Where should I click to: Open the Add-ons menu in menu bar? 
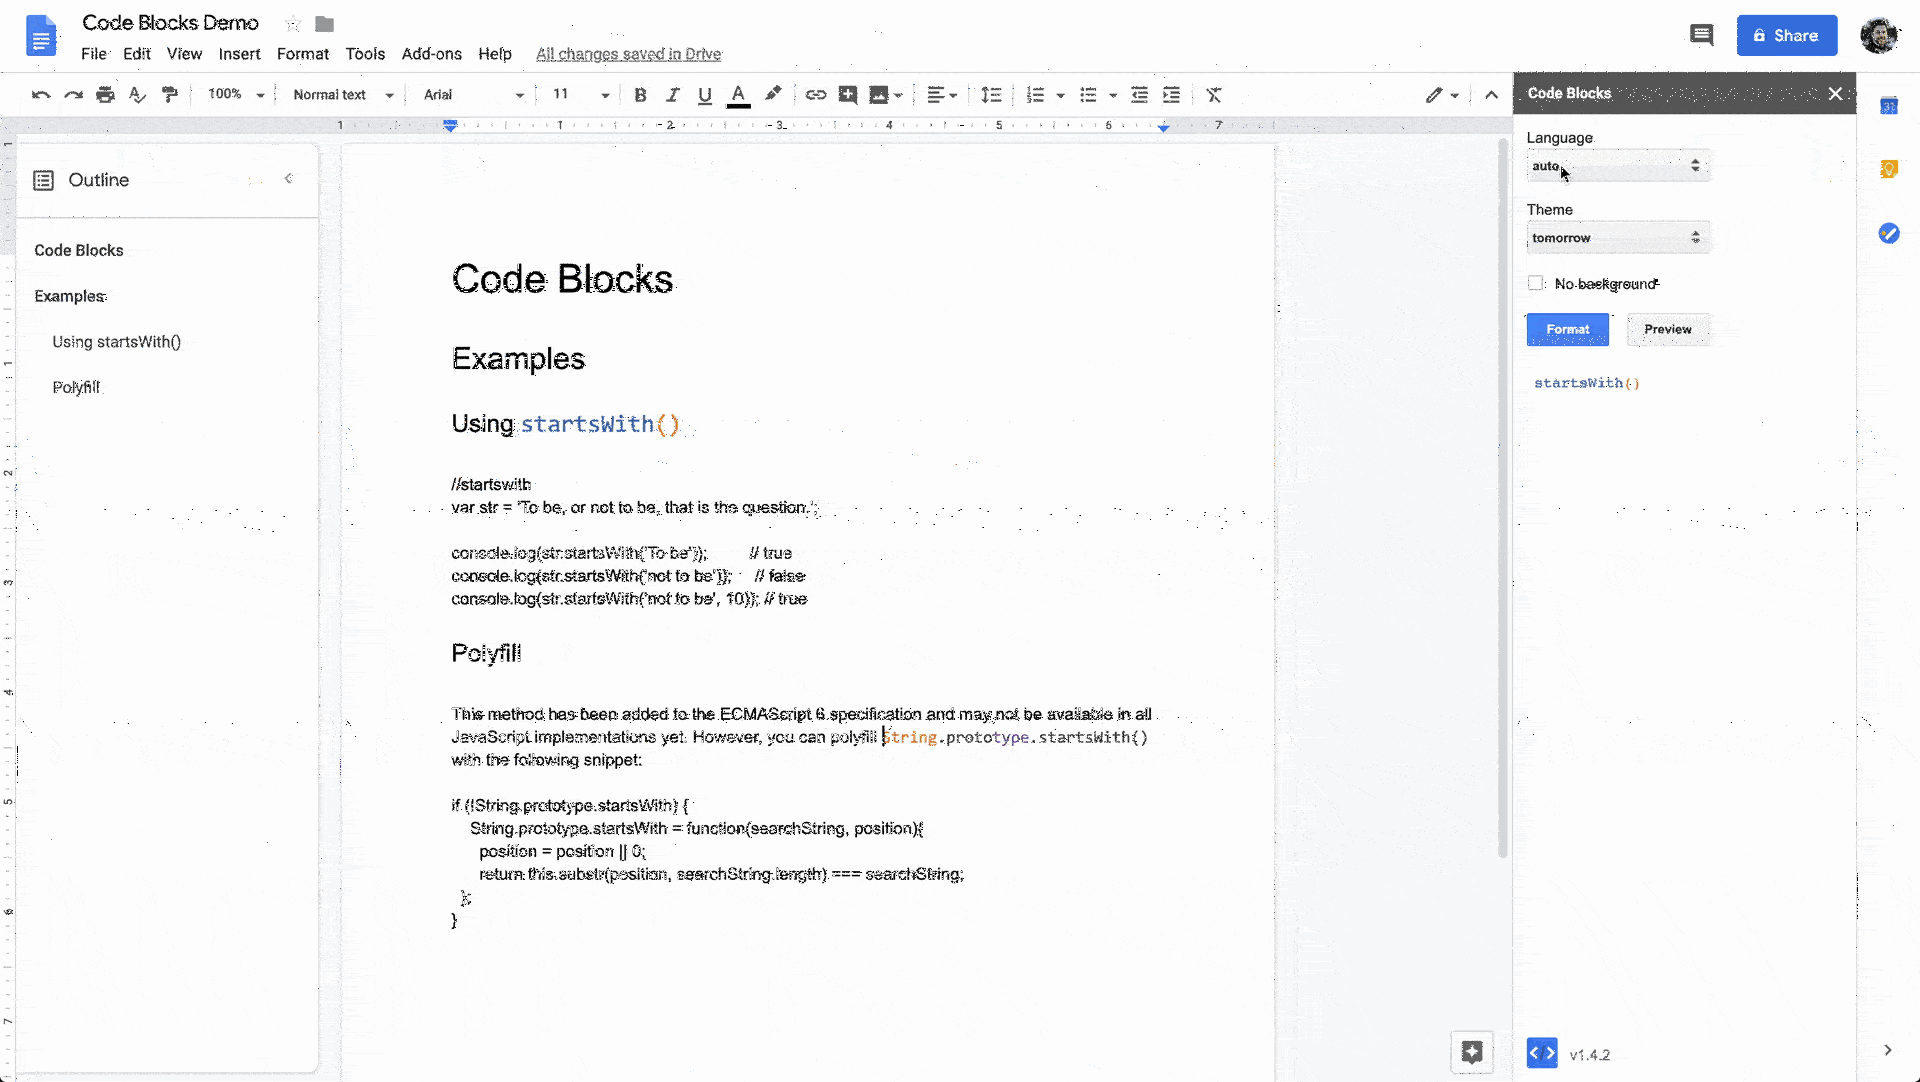tap(430, 54)
